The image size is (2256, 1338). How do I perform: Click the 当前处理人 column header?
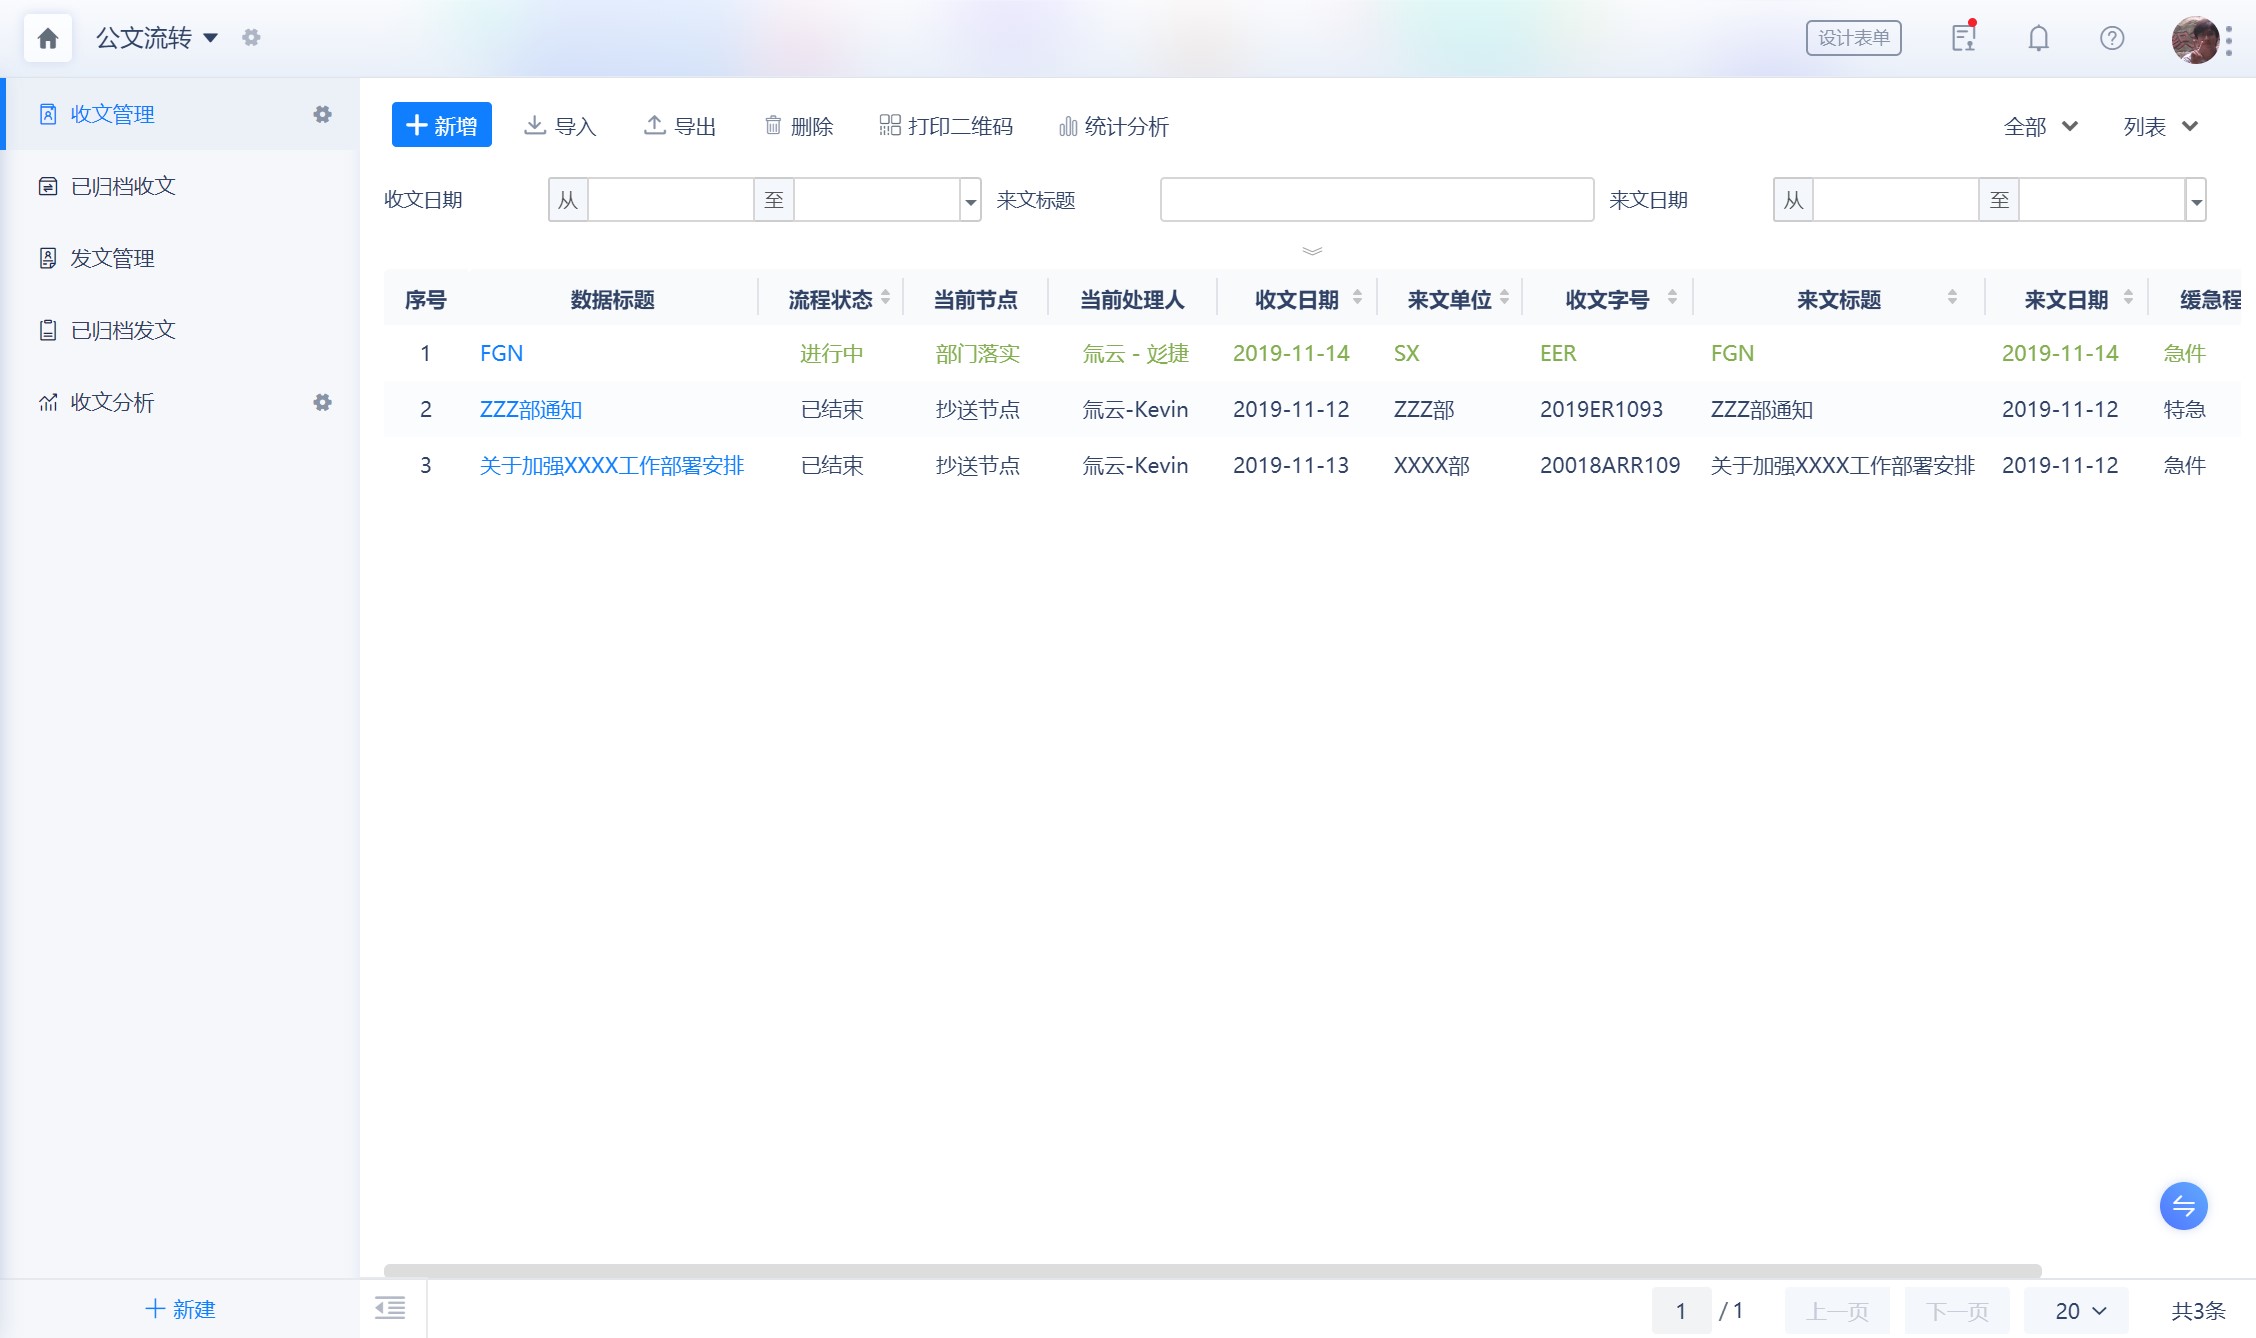point(1132,299)
